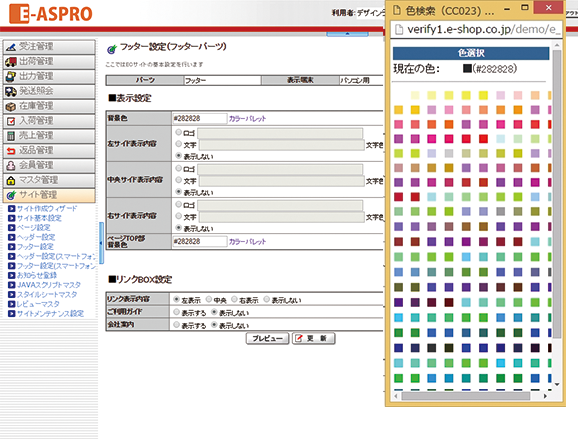Open カラーパレット link for ページTOP部背景色
Viewport: 578px width, 439px height.
tap(247, 242)
